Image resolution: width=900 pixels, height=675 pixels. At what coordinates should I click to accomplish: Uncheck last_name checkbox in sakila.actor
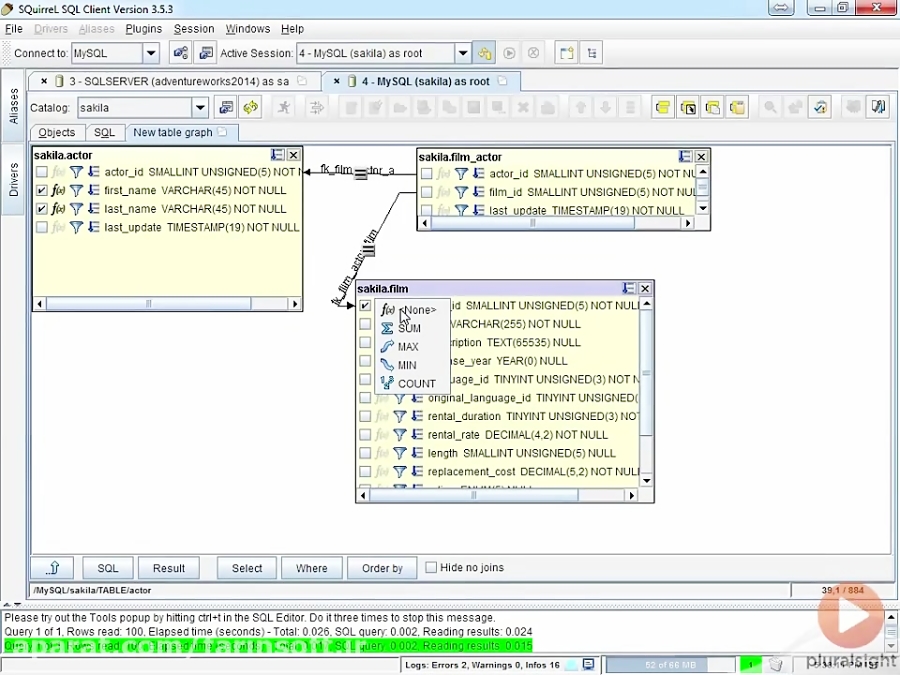(41, 209)
